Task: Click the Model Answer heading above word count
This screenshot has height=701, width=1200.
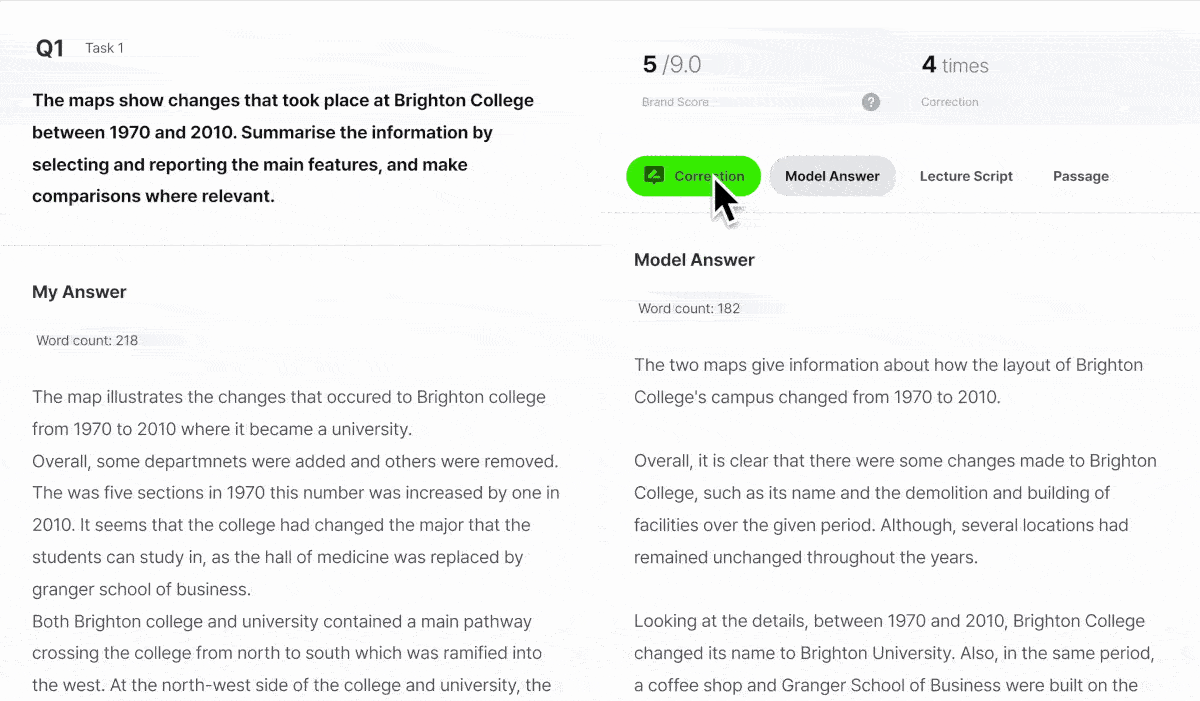Action: (694, 260)
